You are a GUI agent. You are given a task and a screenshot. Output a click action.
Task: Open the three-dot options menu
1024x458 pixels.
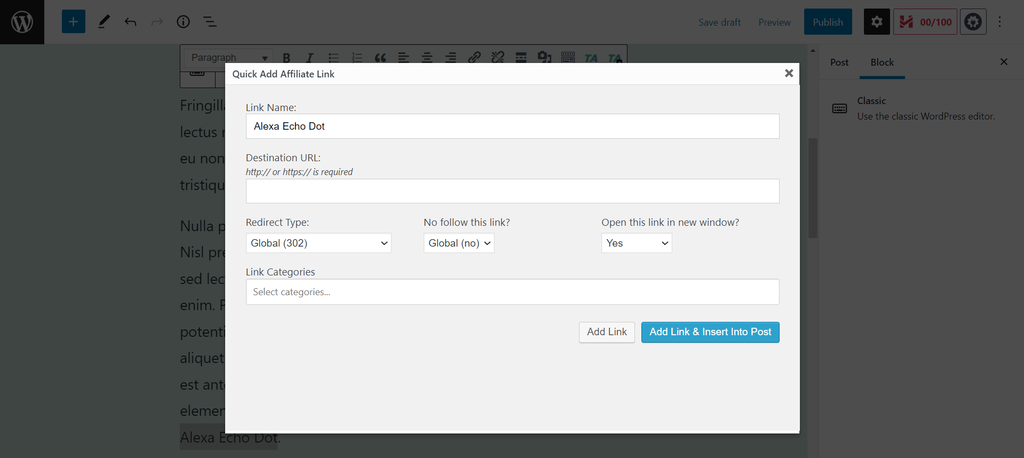pyautogui.click(x=1000, y=21)
